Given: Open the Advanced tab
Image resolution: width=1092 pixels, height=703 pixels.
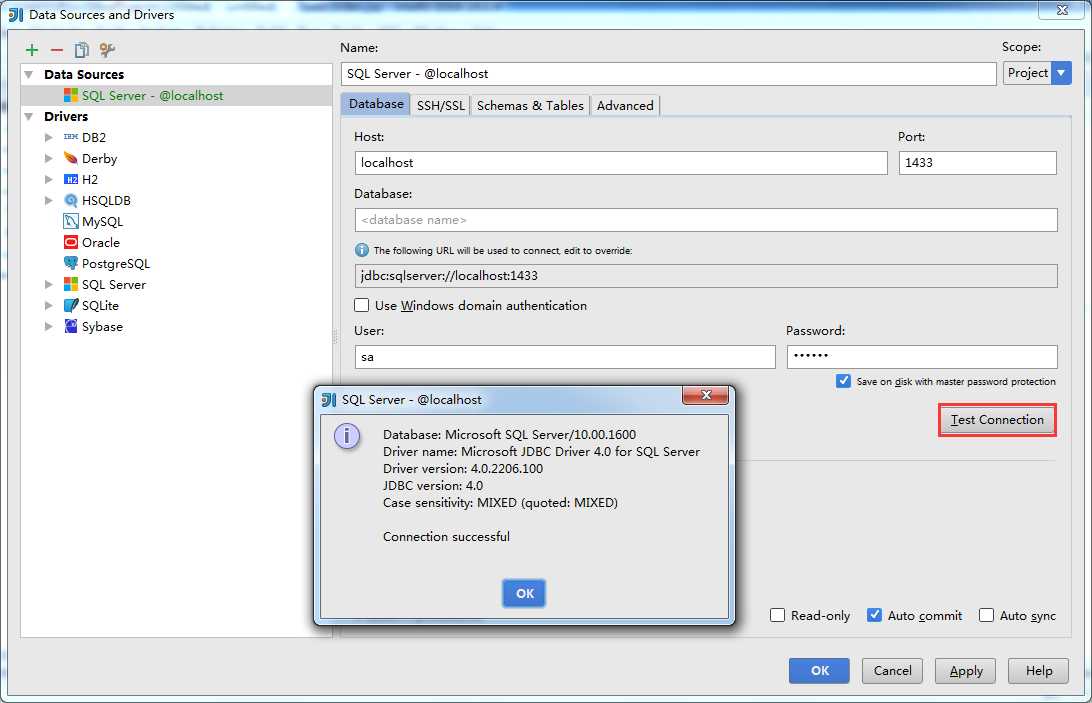Looking at the screenshot, I should (x=625, y=105).
